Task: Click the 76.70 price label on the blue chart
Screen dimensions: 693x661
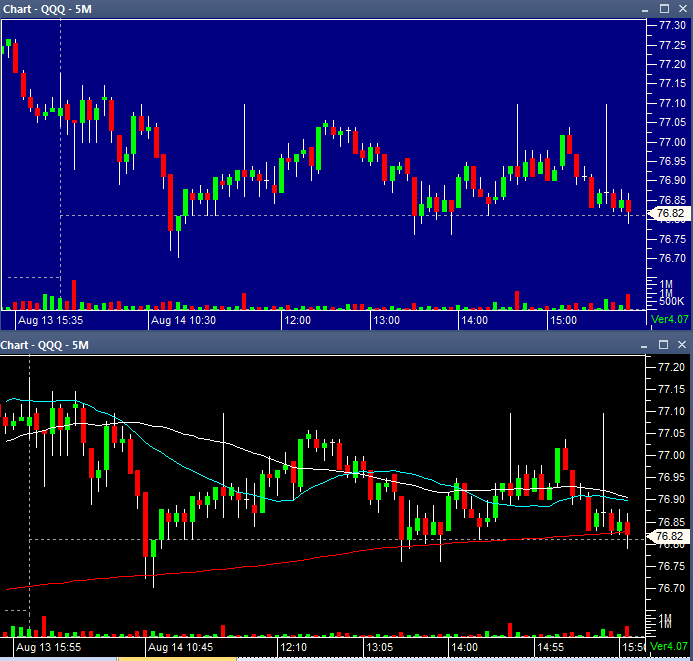Action: tap(672, 258)
